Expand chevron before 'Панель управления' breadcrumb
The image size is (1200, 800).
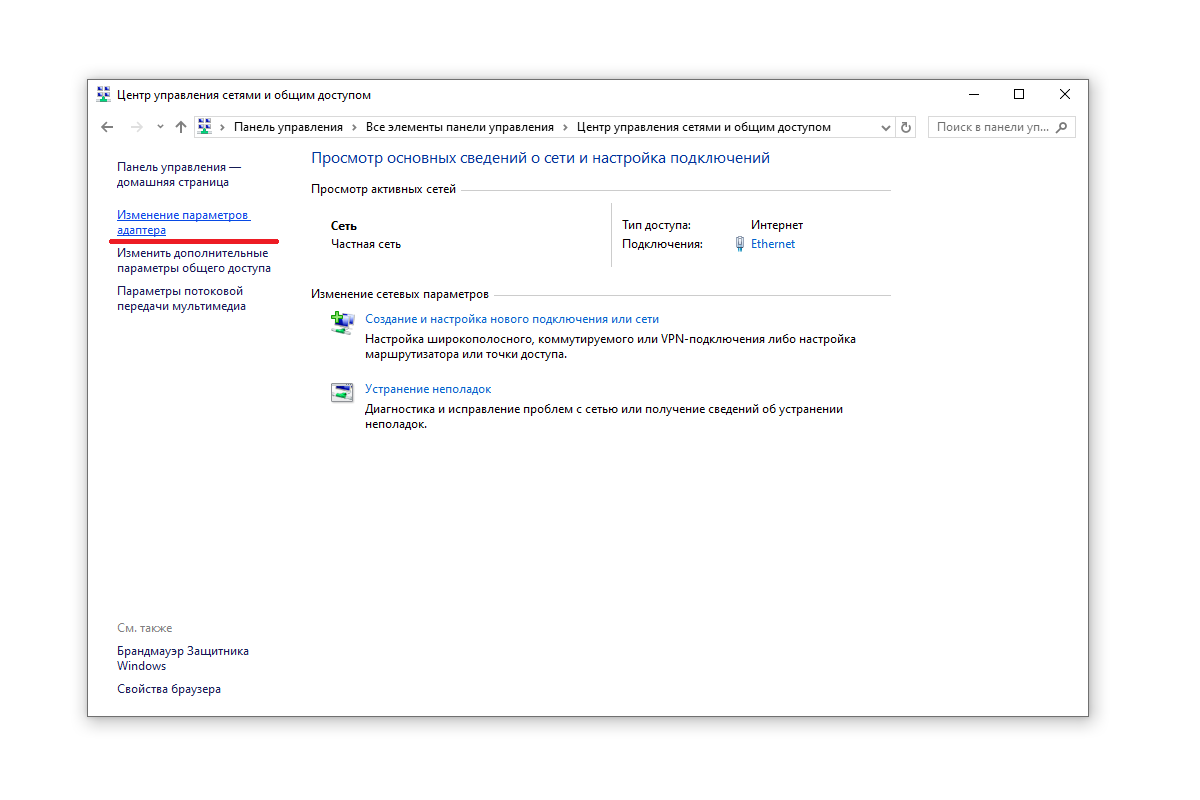click(x=222, y=127)
